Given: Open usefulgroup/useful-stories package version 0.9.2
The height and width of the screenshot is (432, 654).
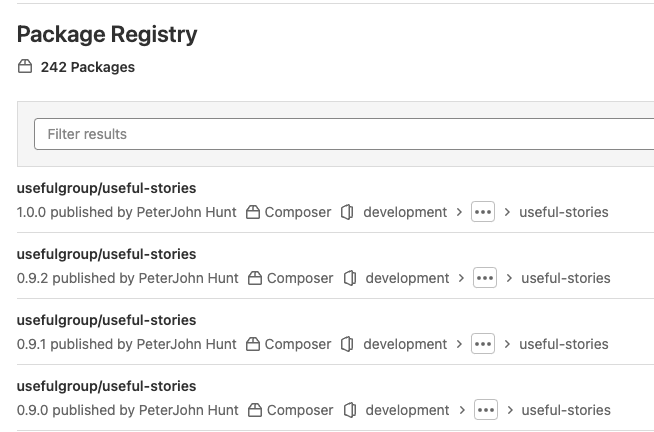Looking at the screenshot, I should click(x=106, y=254).
